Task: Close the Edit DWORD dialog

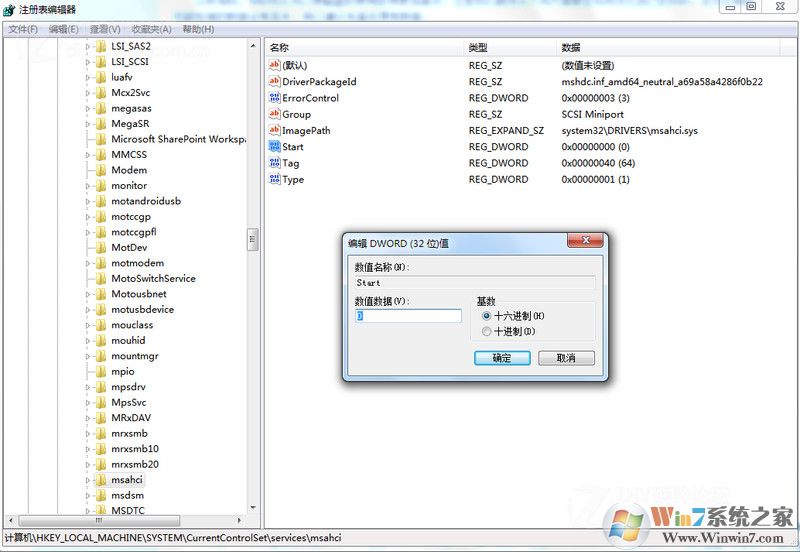Action: [584, 242]
